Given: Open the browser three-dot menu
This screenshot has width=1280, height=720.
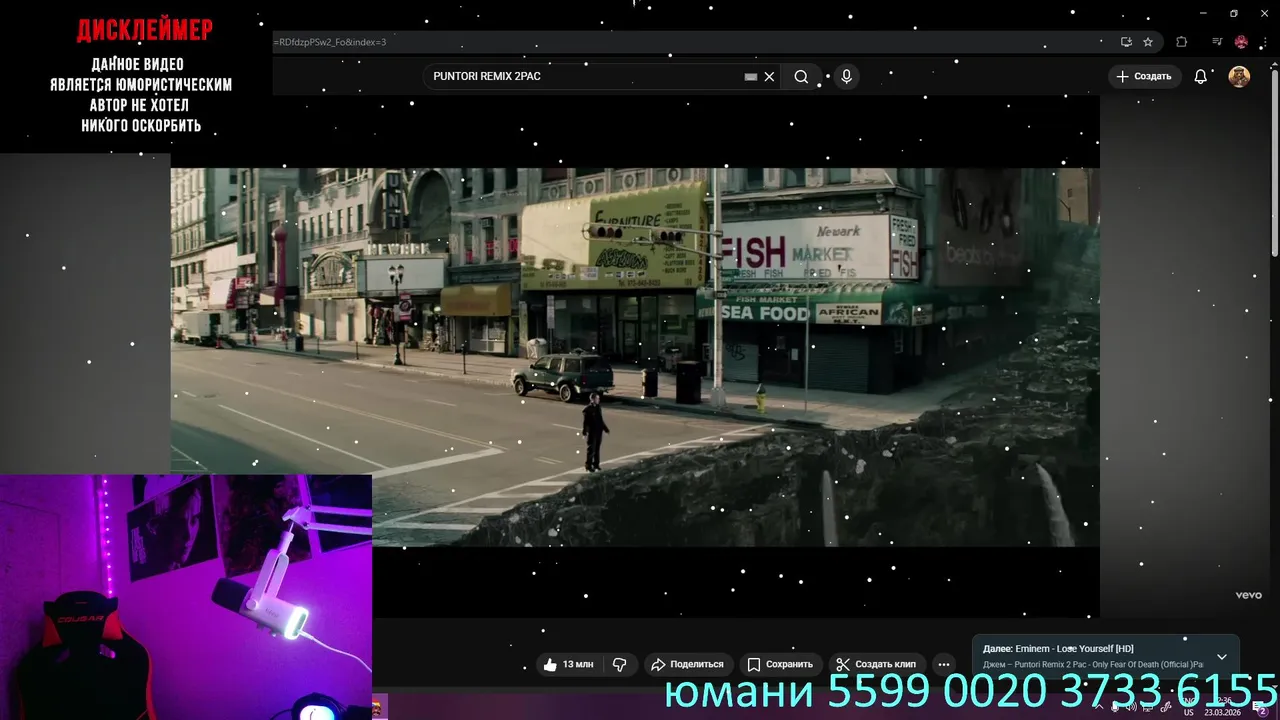Looking at the screenshot, I should click(1263, 42).
